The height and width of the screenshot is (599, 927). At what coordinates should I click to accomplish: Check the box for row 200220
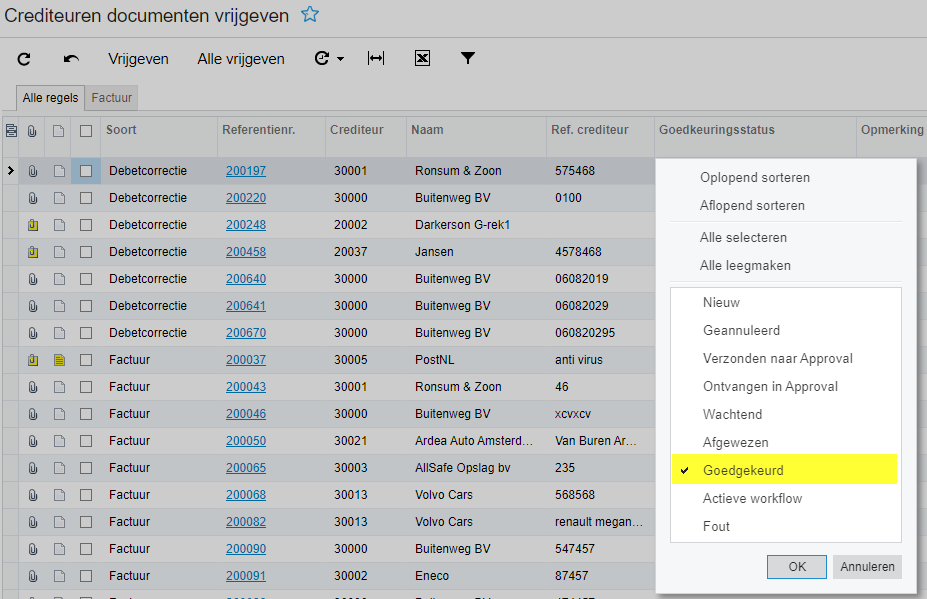[86, 198]
